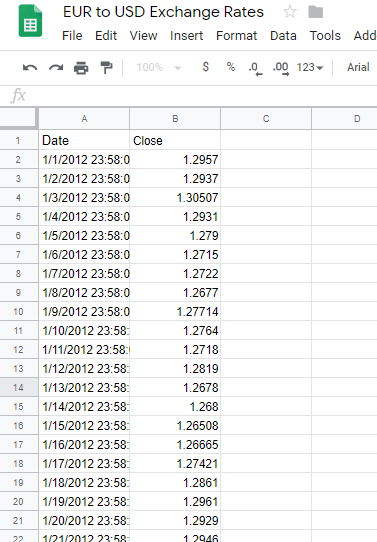Star the EUR to USD document
Image resolution: width=377 pixels, height=542 pixels.
[x=290, y=12]
